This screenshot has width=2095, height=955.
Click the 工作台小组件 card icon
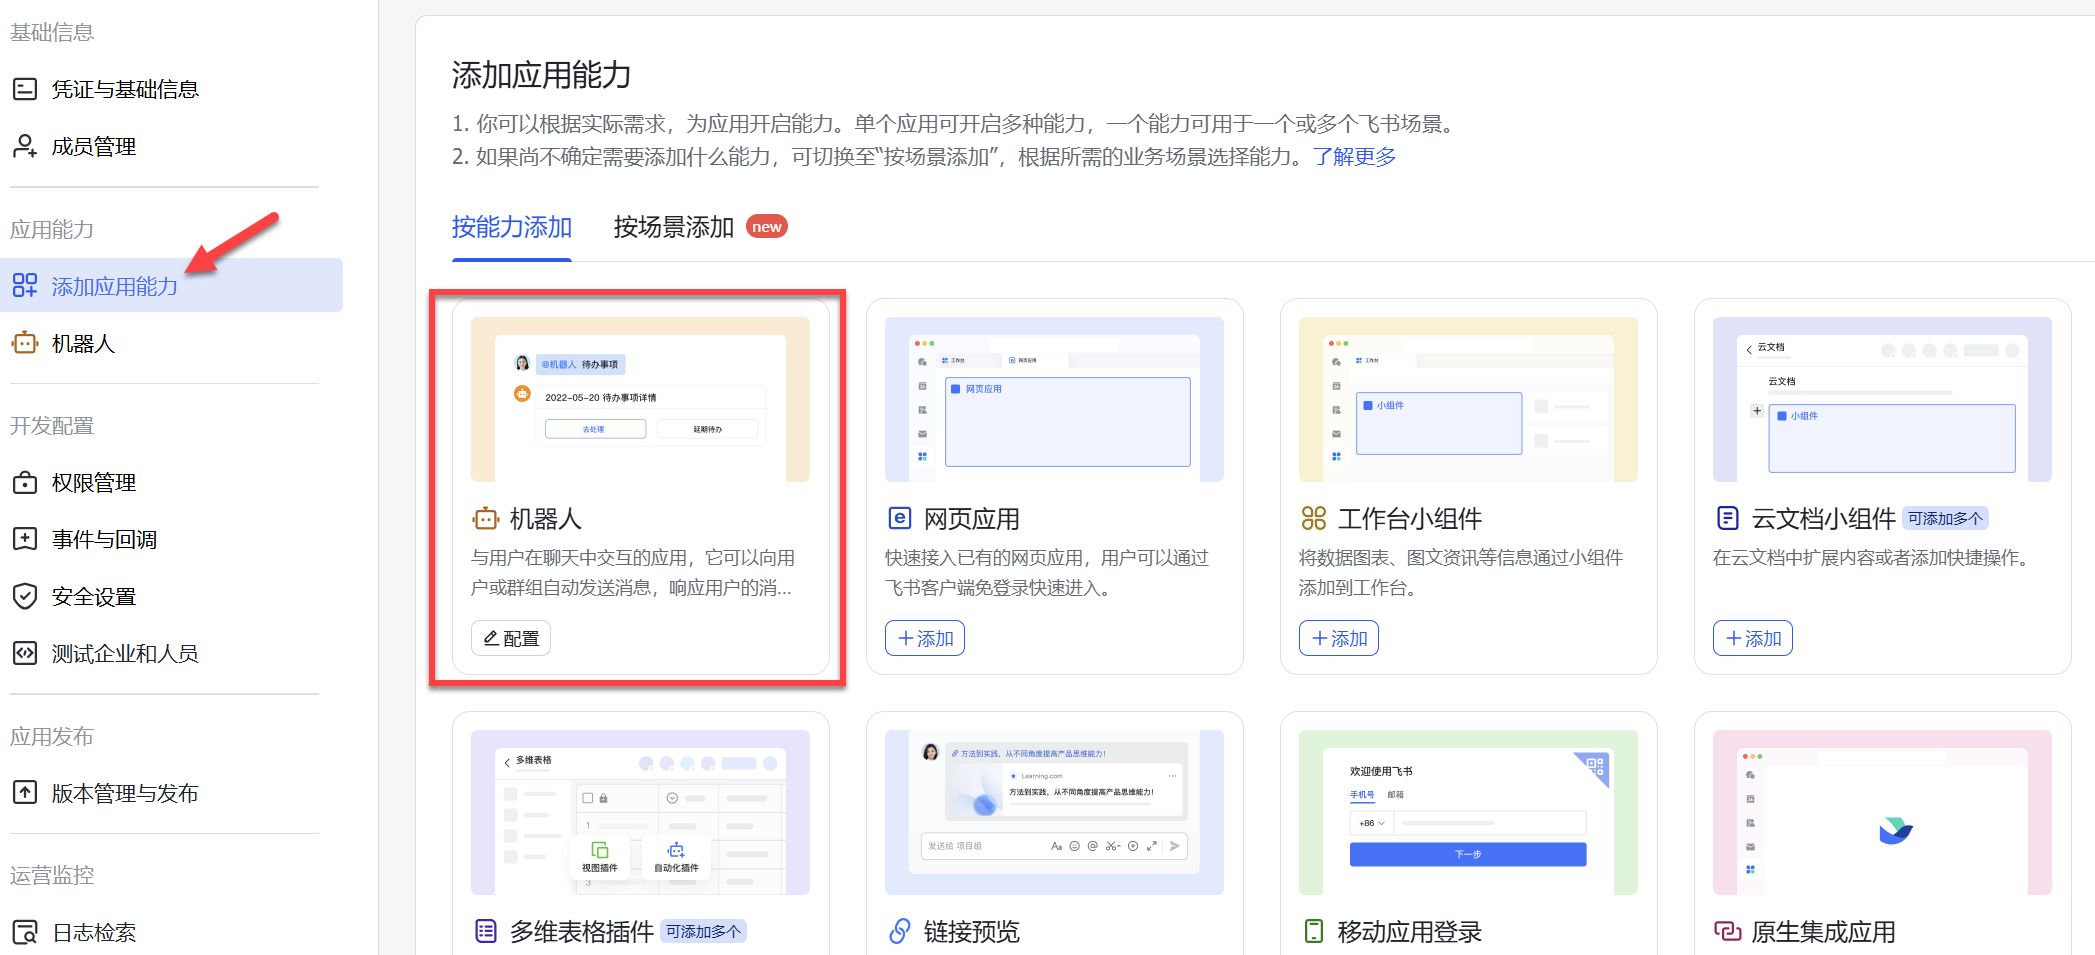1314,518
